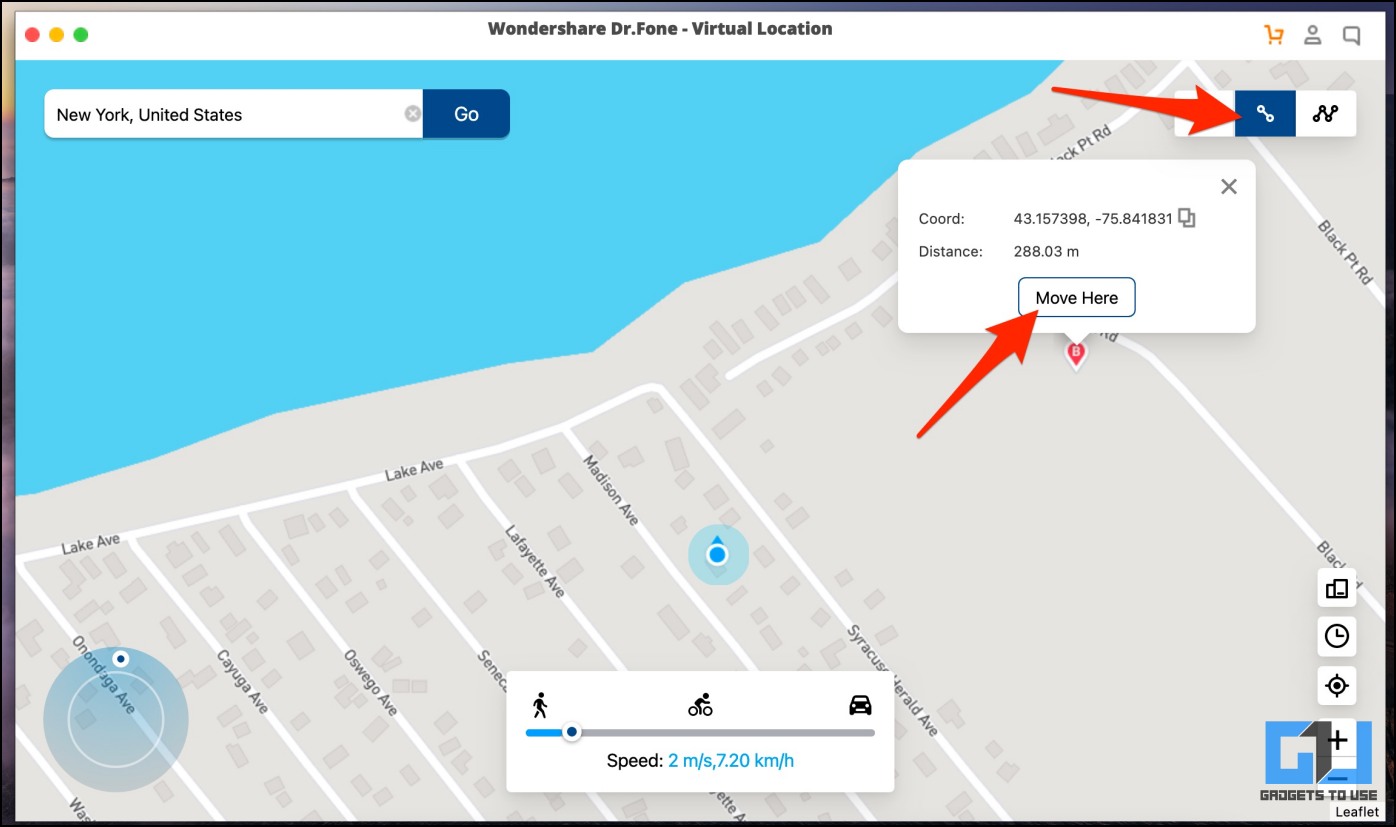Click the speed slider handle
The width and height of the screenshot is (1396, 827).
[x=572, y=732]
